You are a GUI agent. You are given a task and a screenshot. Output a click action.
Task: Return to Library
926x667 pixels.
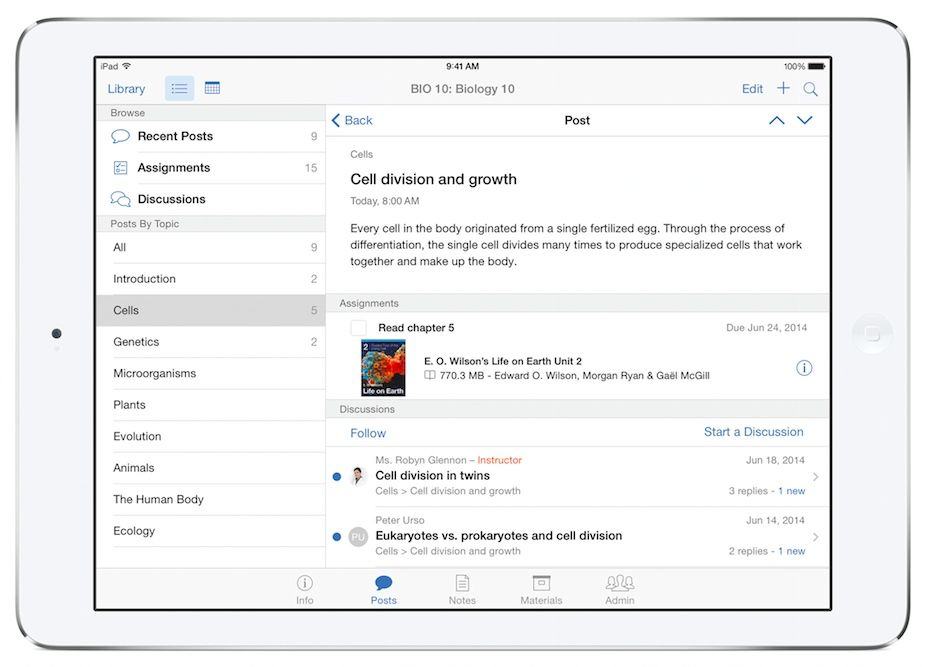(126, 89)
